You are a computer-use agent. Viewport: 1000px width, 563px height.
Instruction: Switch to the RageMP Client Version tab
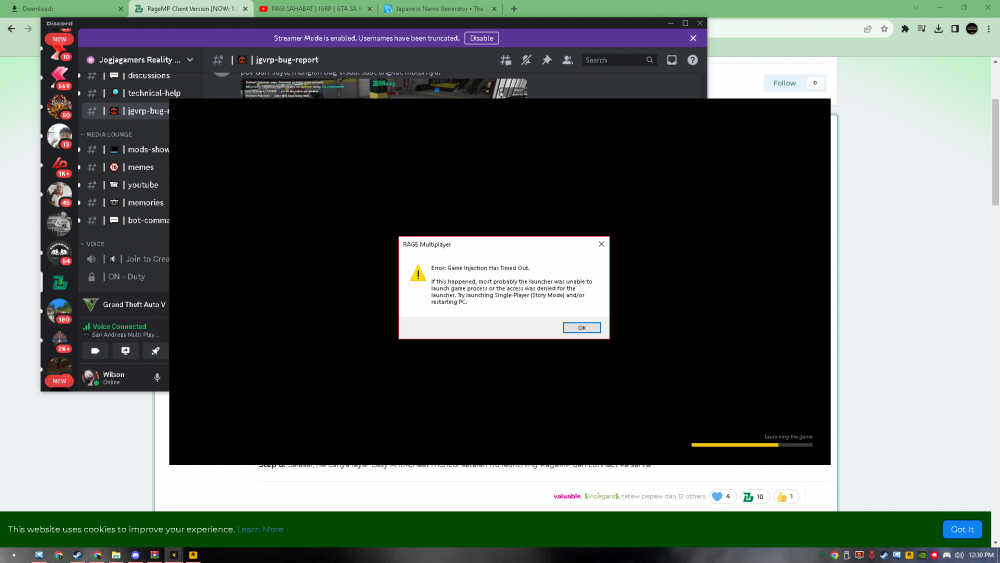(x=191, y=9)
